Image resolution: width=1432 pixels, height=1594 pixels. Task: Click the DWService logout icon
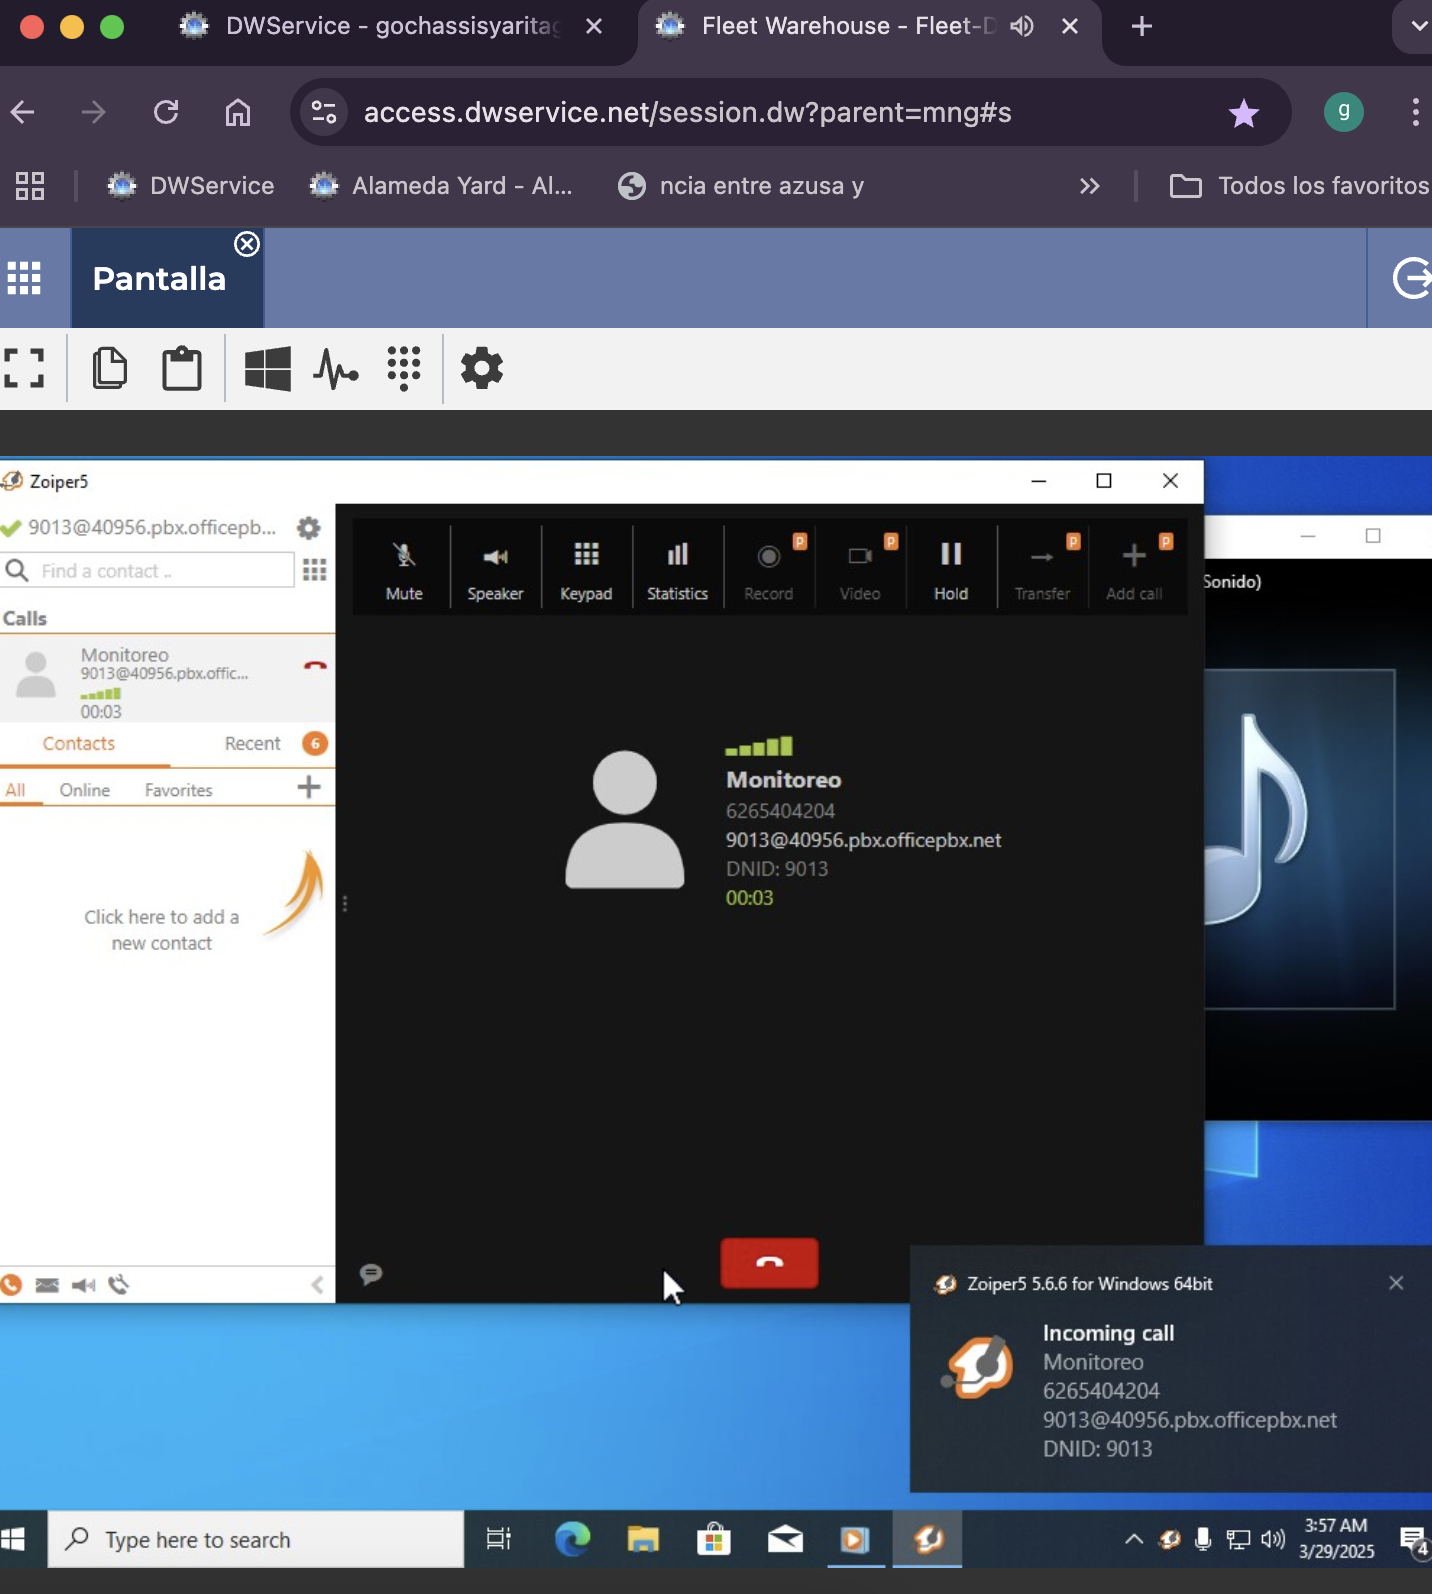click(x=1411, y=278)
